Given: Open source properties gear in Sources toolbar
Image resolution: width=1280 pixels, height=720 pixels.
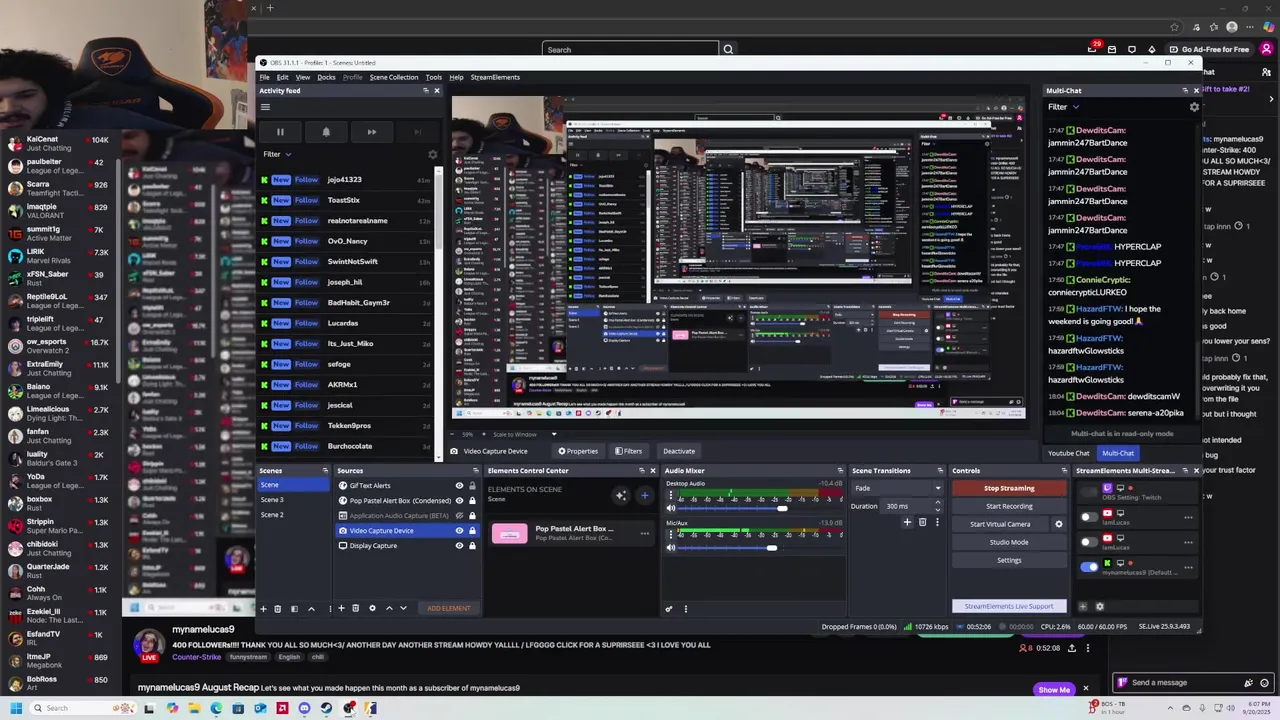Looking at the screenshot, I should (x=372, y=608).
